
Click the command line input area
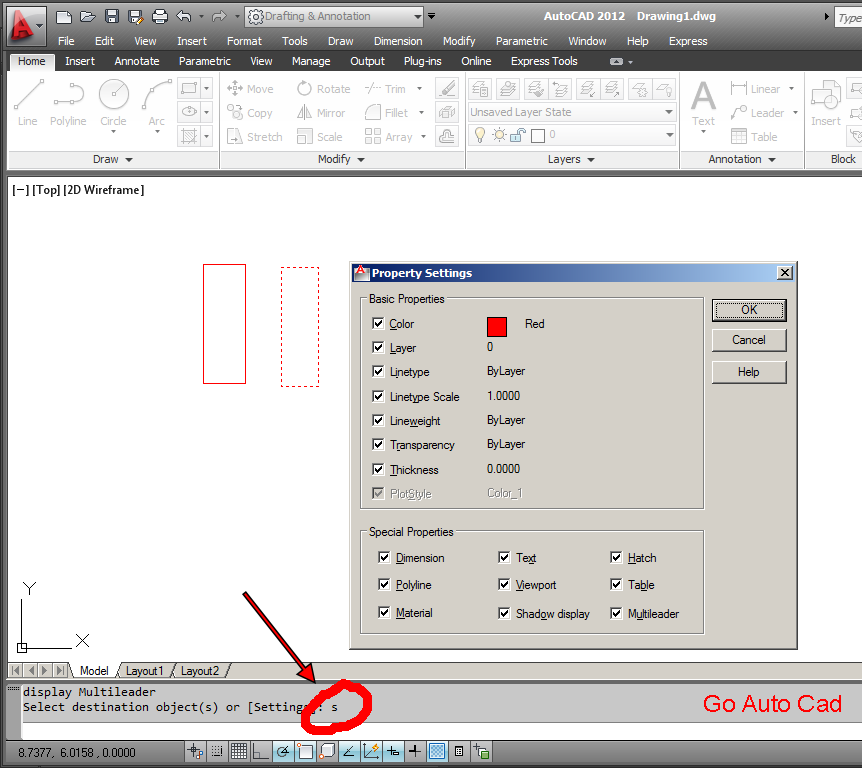[440, 731]
